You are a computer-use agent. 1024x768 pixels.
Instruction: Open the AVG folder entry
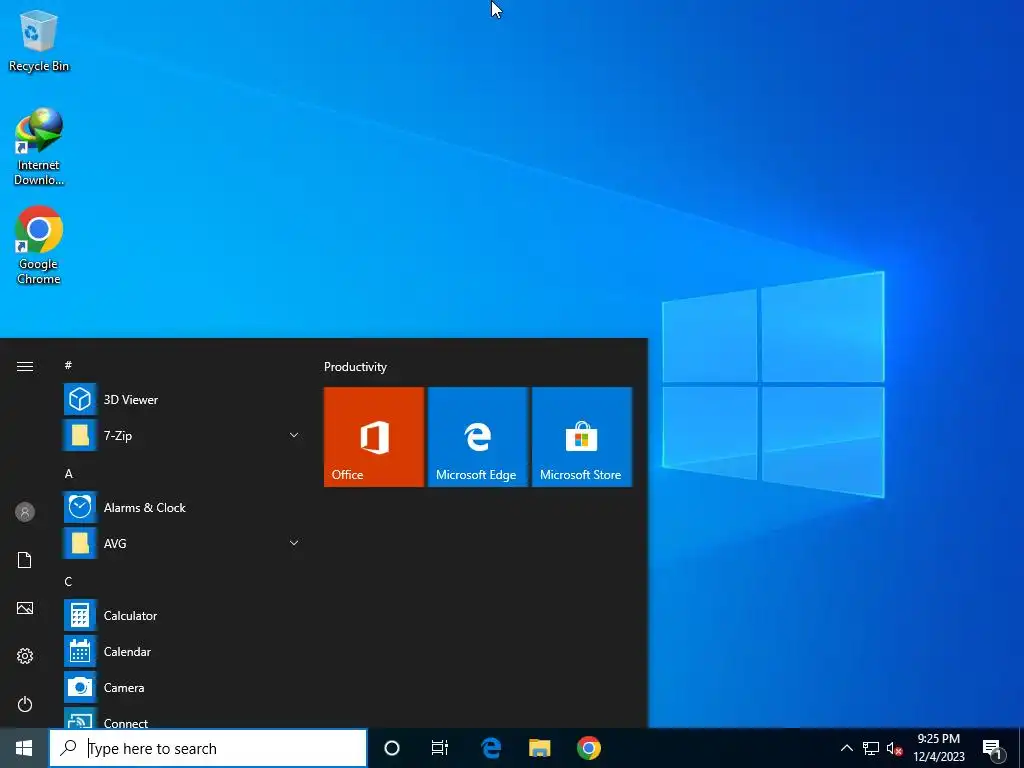[182, 543]
